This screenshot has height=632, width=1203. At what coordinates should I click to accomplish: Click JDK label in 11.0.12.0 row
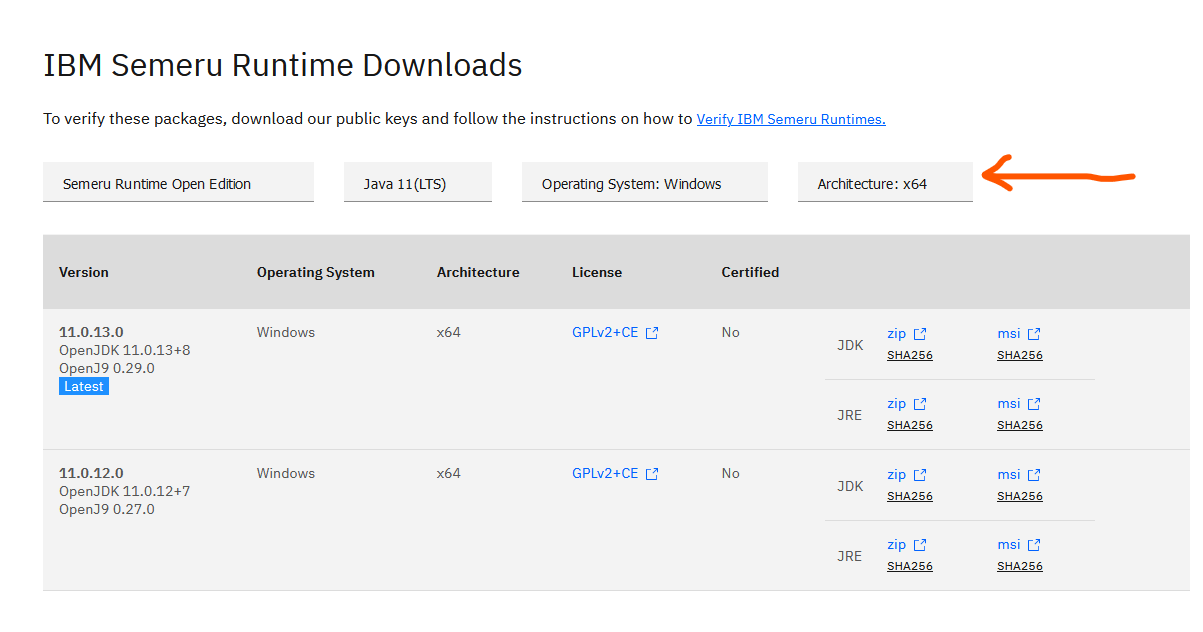coord(850,486)
